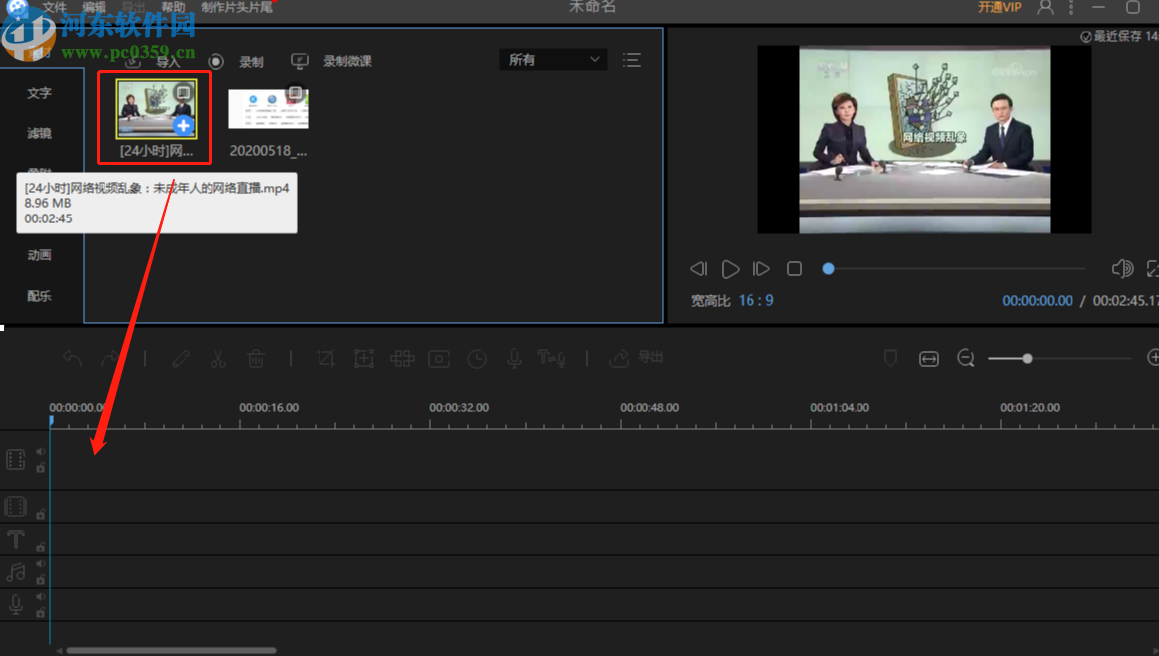
Task: Click the 录制微课 button
Action: pyautogui.click(x=333, y=61)
